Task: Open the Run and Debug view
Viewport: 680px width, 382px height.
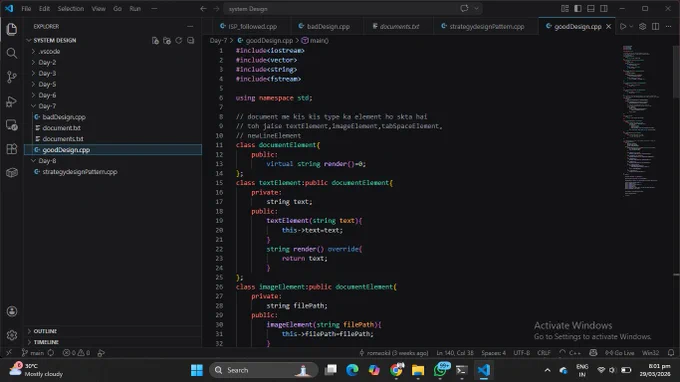Action: pos(12,101)
